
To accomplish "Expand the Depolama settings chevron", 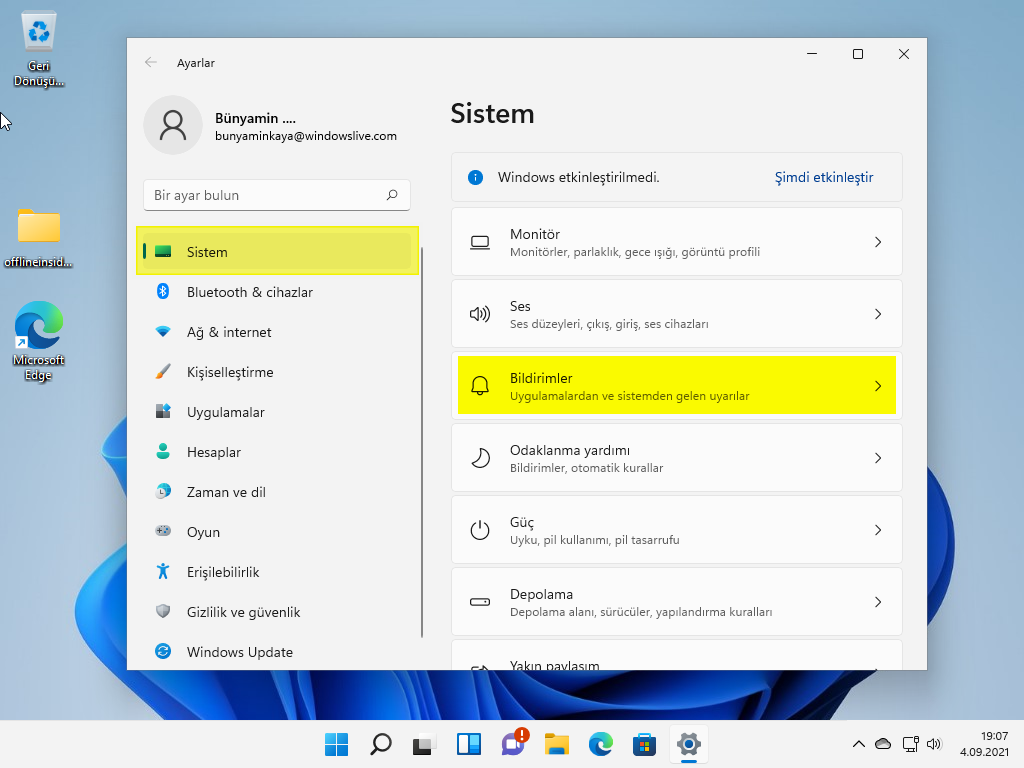I will click(x=878, y=601).
